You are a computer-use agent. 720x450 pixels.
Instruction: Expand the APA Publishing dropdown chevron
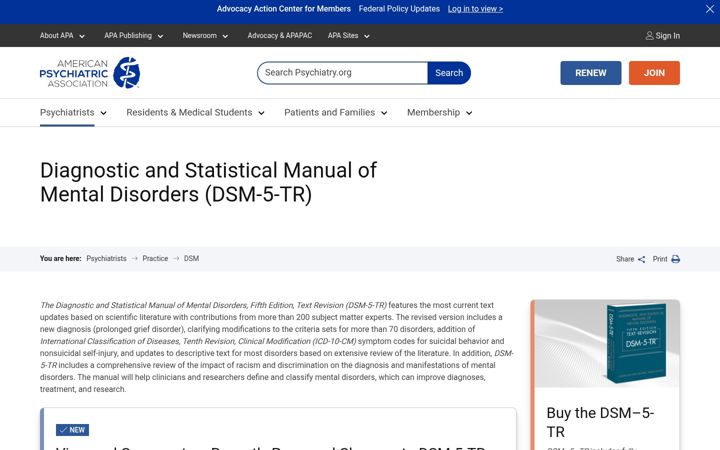160,36
